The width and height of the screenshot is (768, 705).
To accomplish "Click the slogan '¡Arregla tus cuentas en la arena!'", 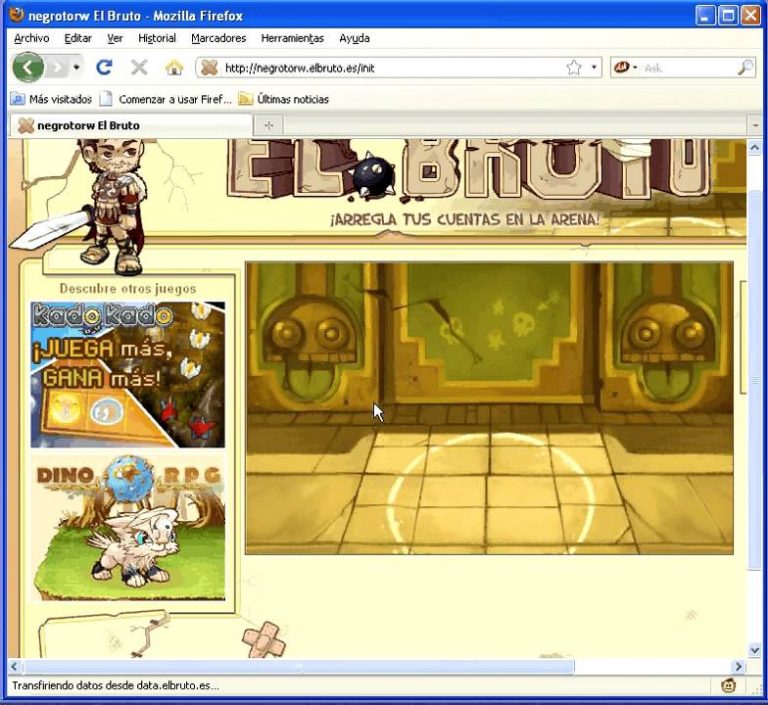I will click(464, 219).
